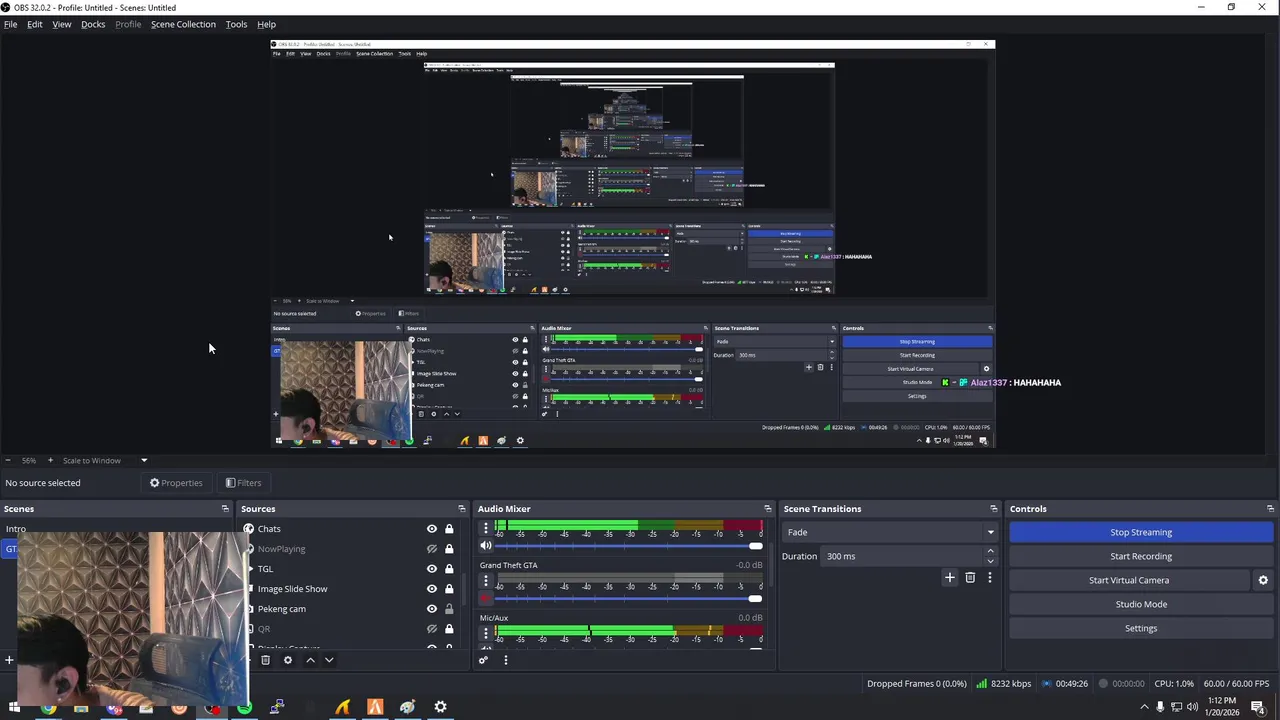Increase transition duration with up arrow
The width and height of the screenshot is (1280, 720).
pos(991,551)
